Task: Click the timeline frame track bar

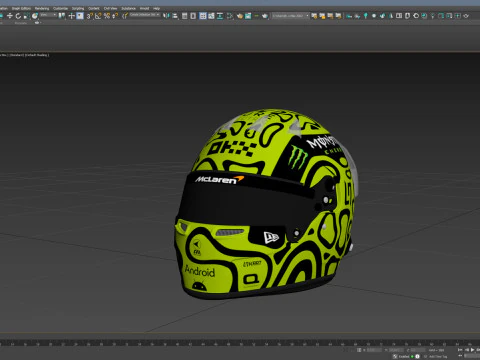Action: pos(240,343)
